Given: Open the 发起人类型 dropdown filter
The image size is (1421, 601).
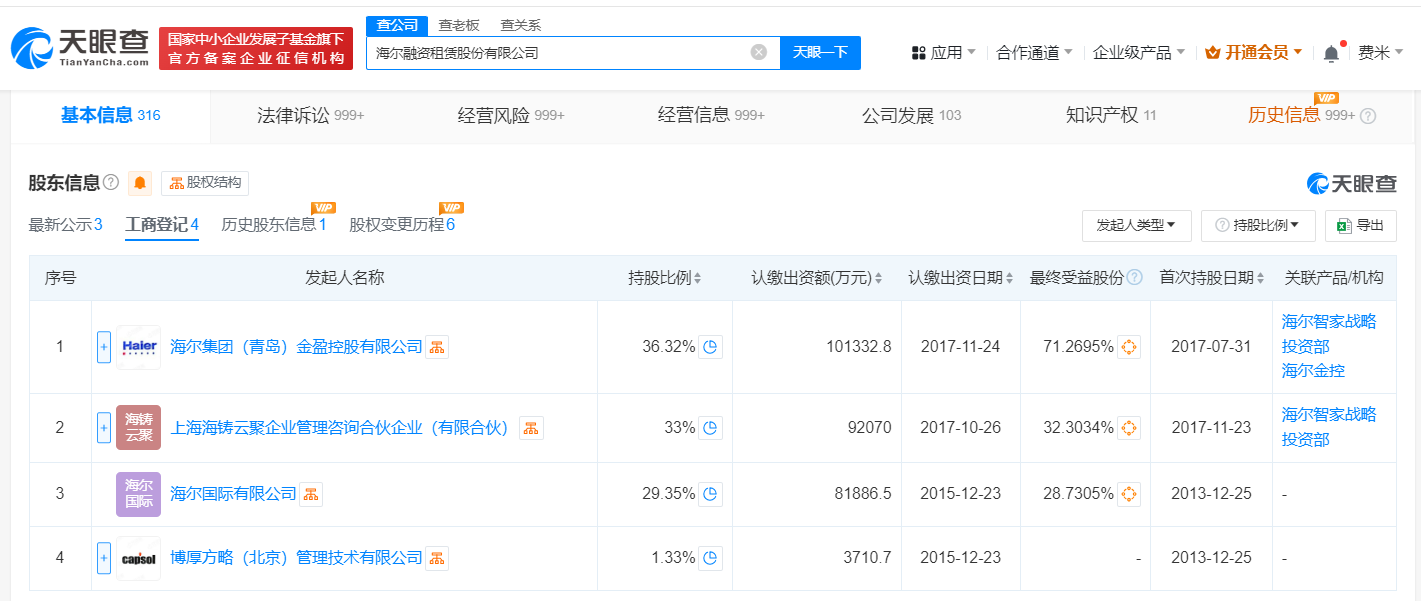Looking at the screenshot, I should tap(1136, 226).
